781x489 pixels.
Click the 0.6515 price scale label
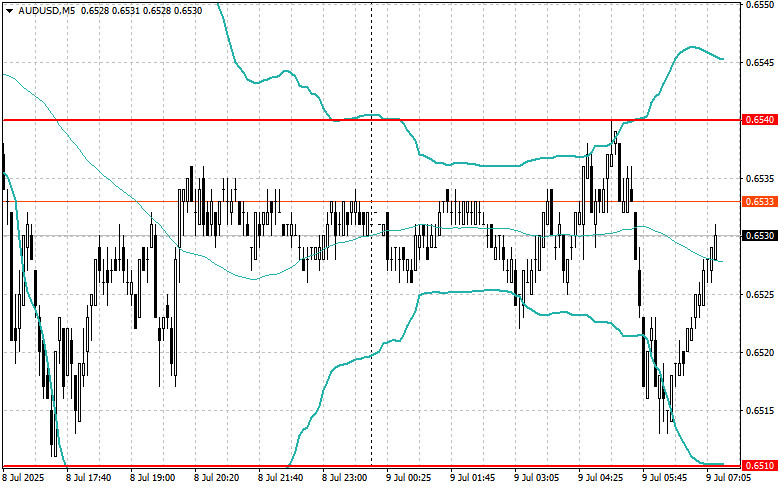point(760,411)
